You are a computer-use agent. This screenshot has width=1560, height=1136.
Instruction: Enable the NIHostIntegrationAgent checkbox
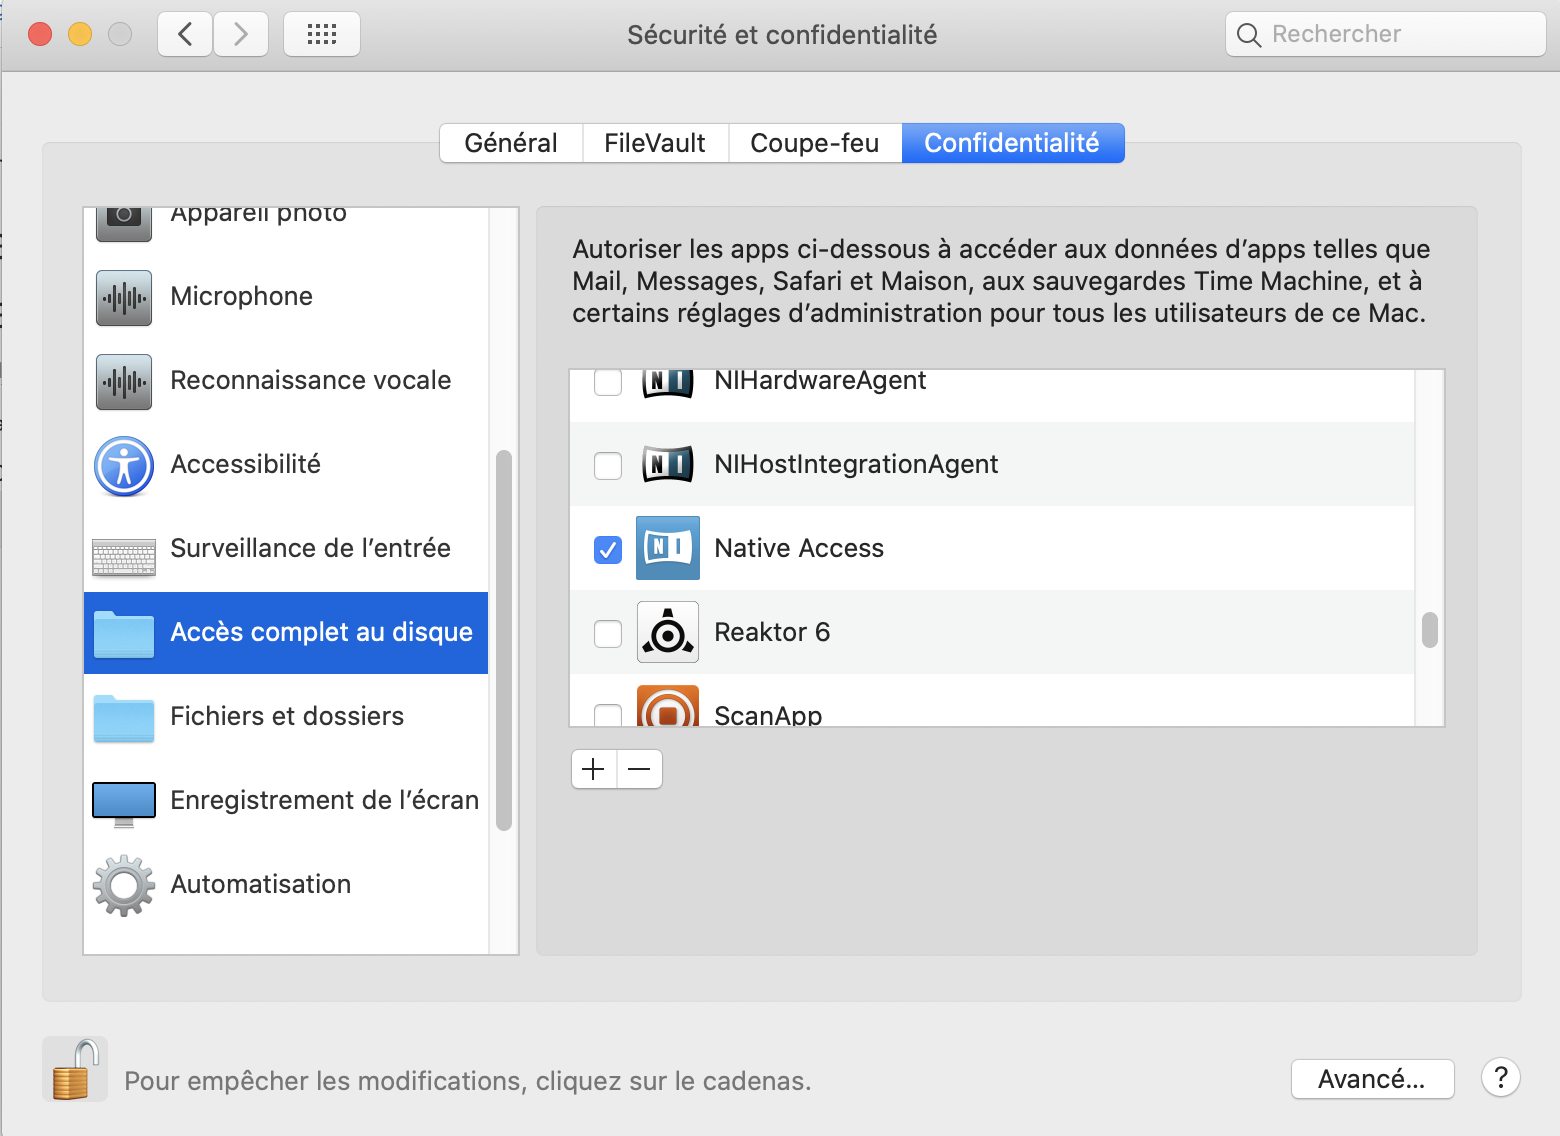coord(608,465)
